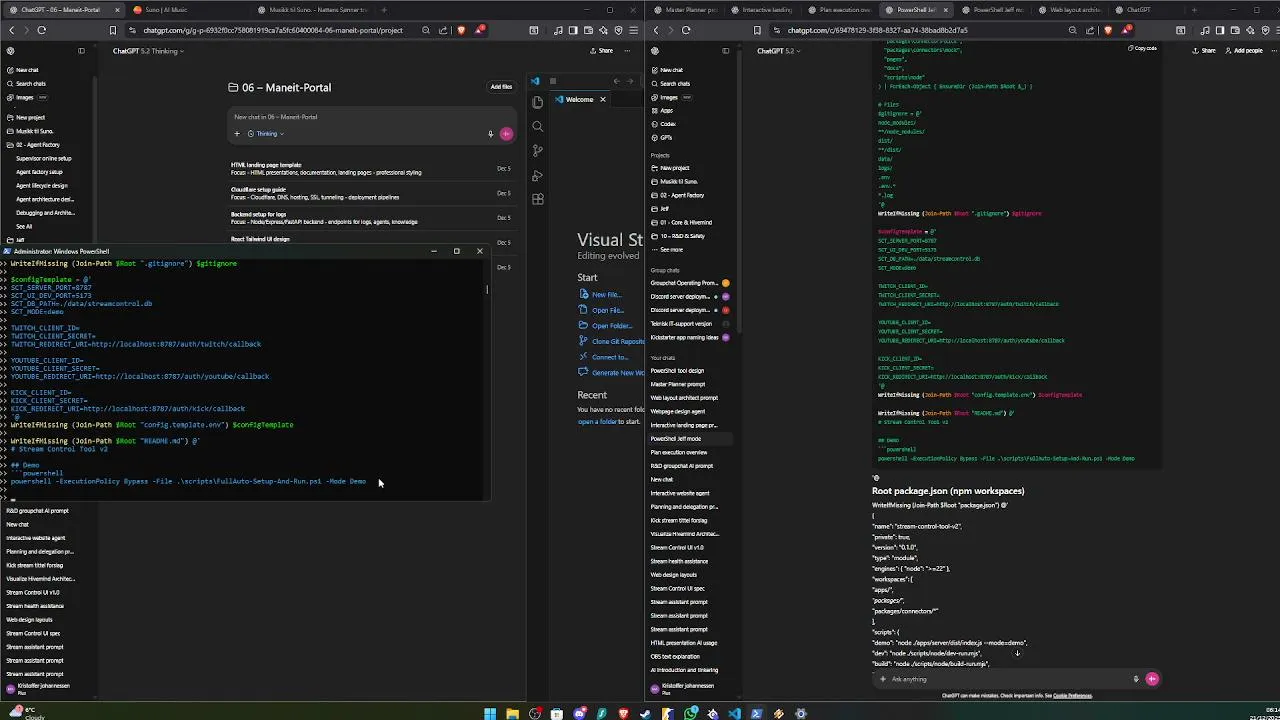Toggle sidebar collapse icon in right ChatGPT

click(726, 51)
